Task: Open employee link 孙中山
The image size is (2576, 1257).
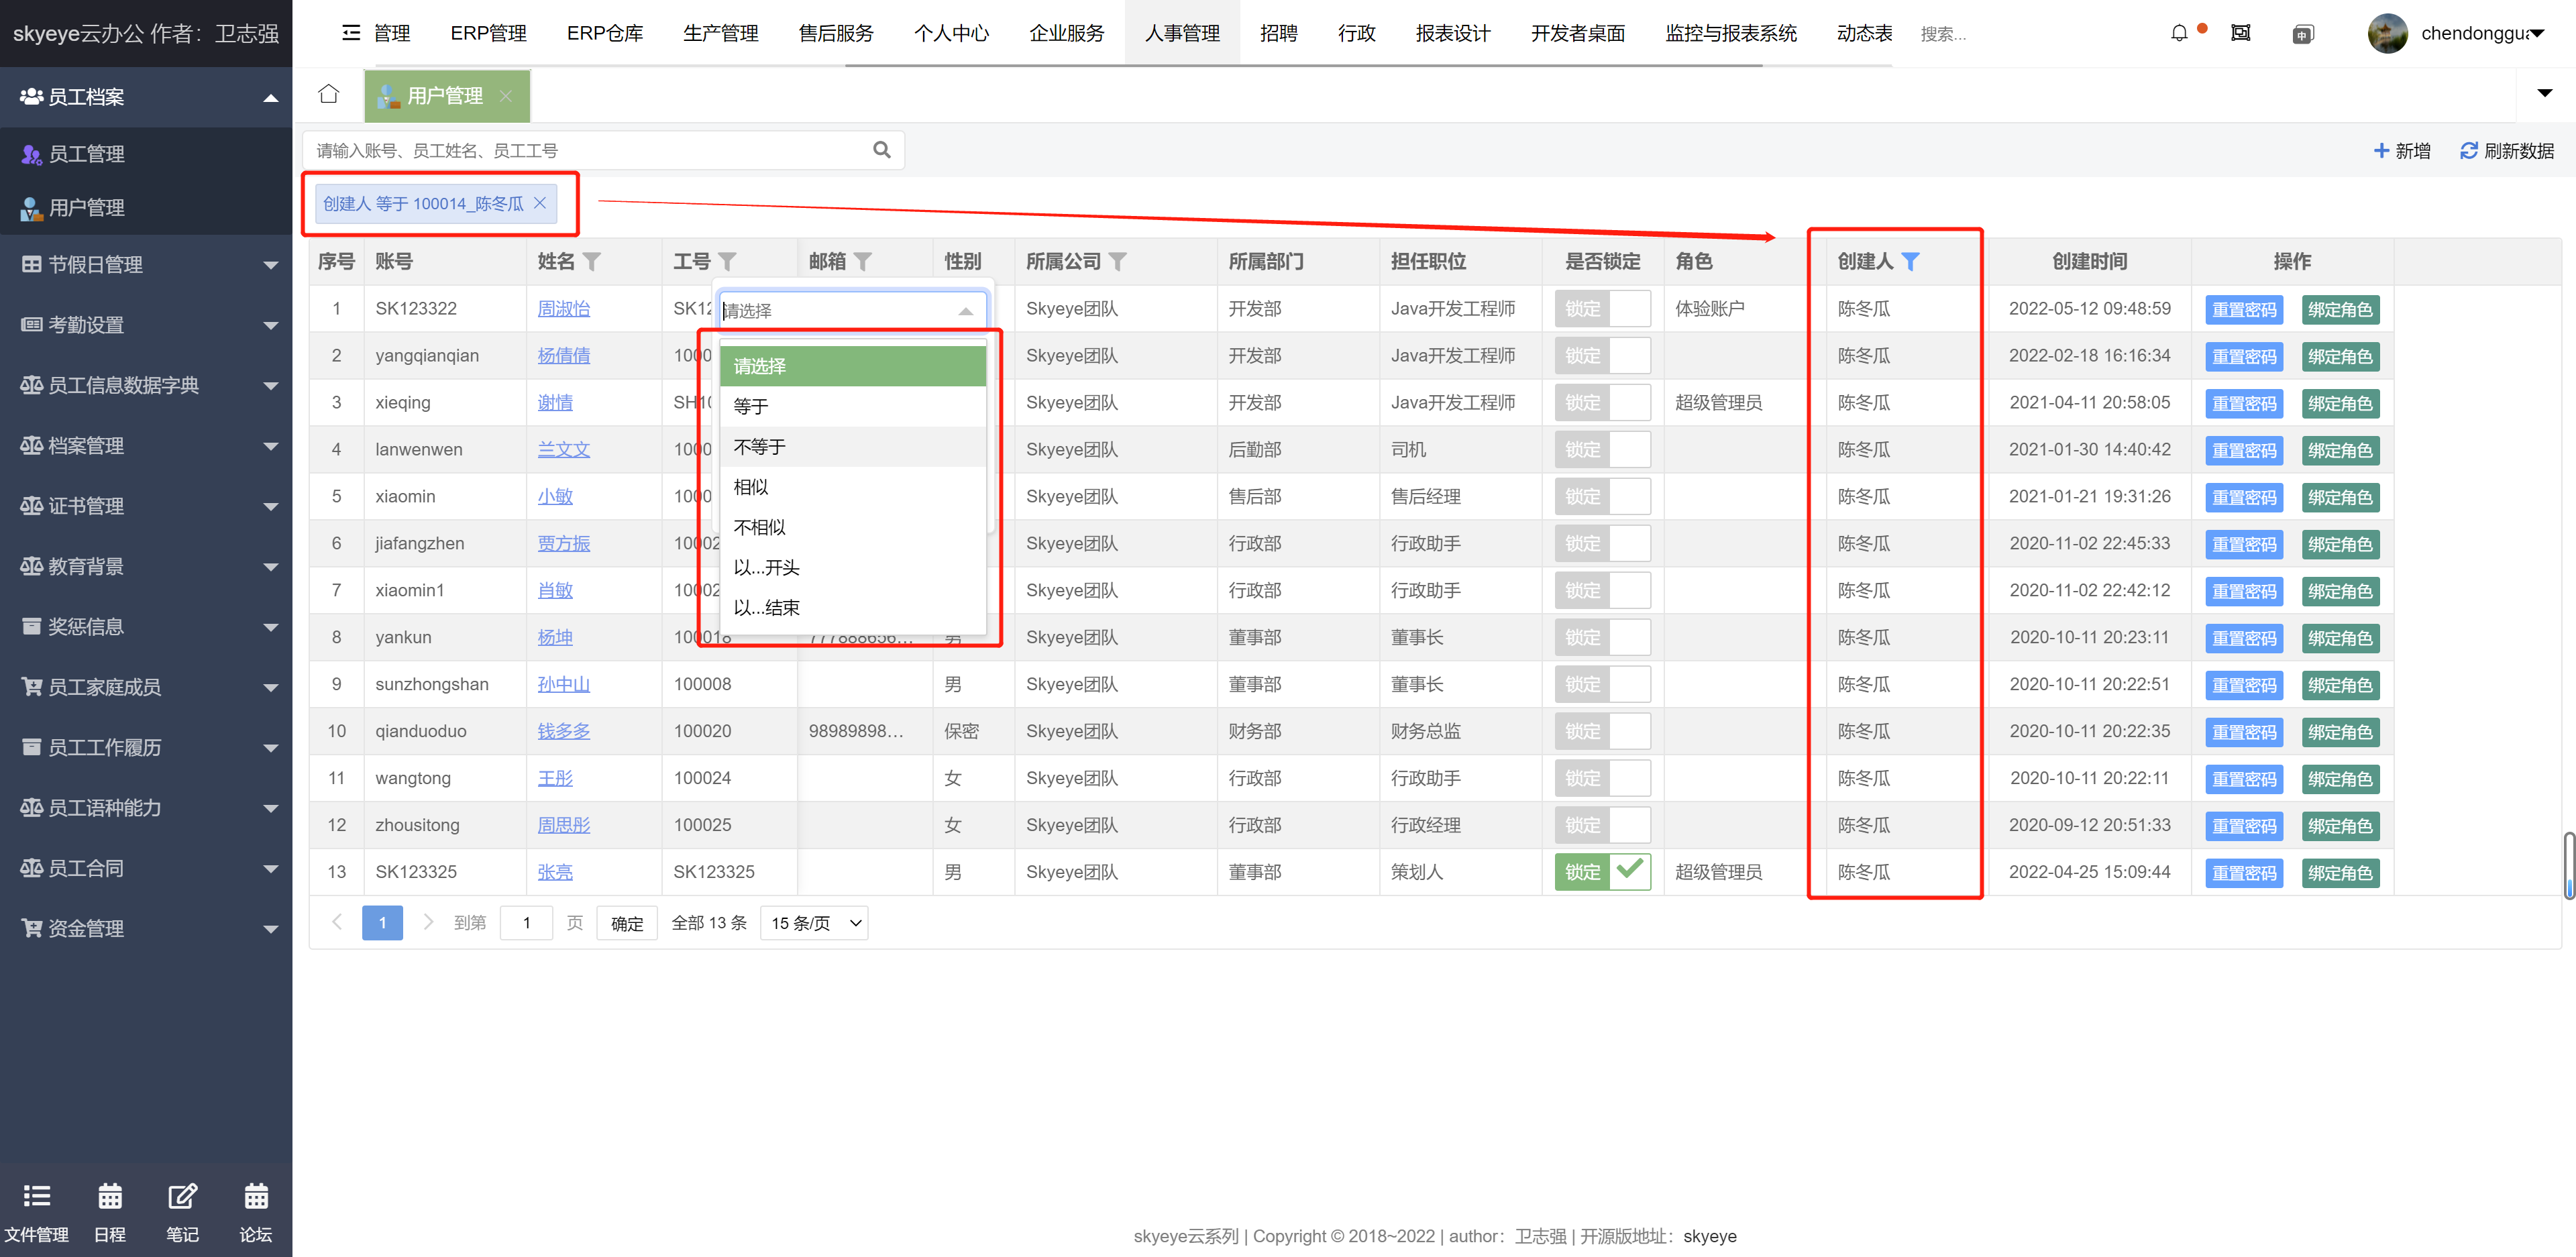Action: pyautogui.click(x=563, y=685)
